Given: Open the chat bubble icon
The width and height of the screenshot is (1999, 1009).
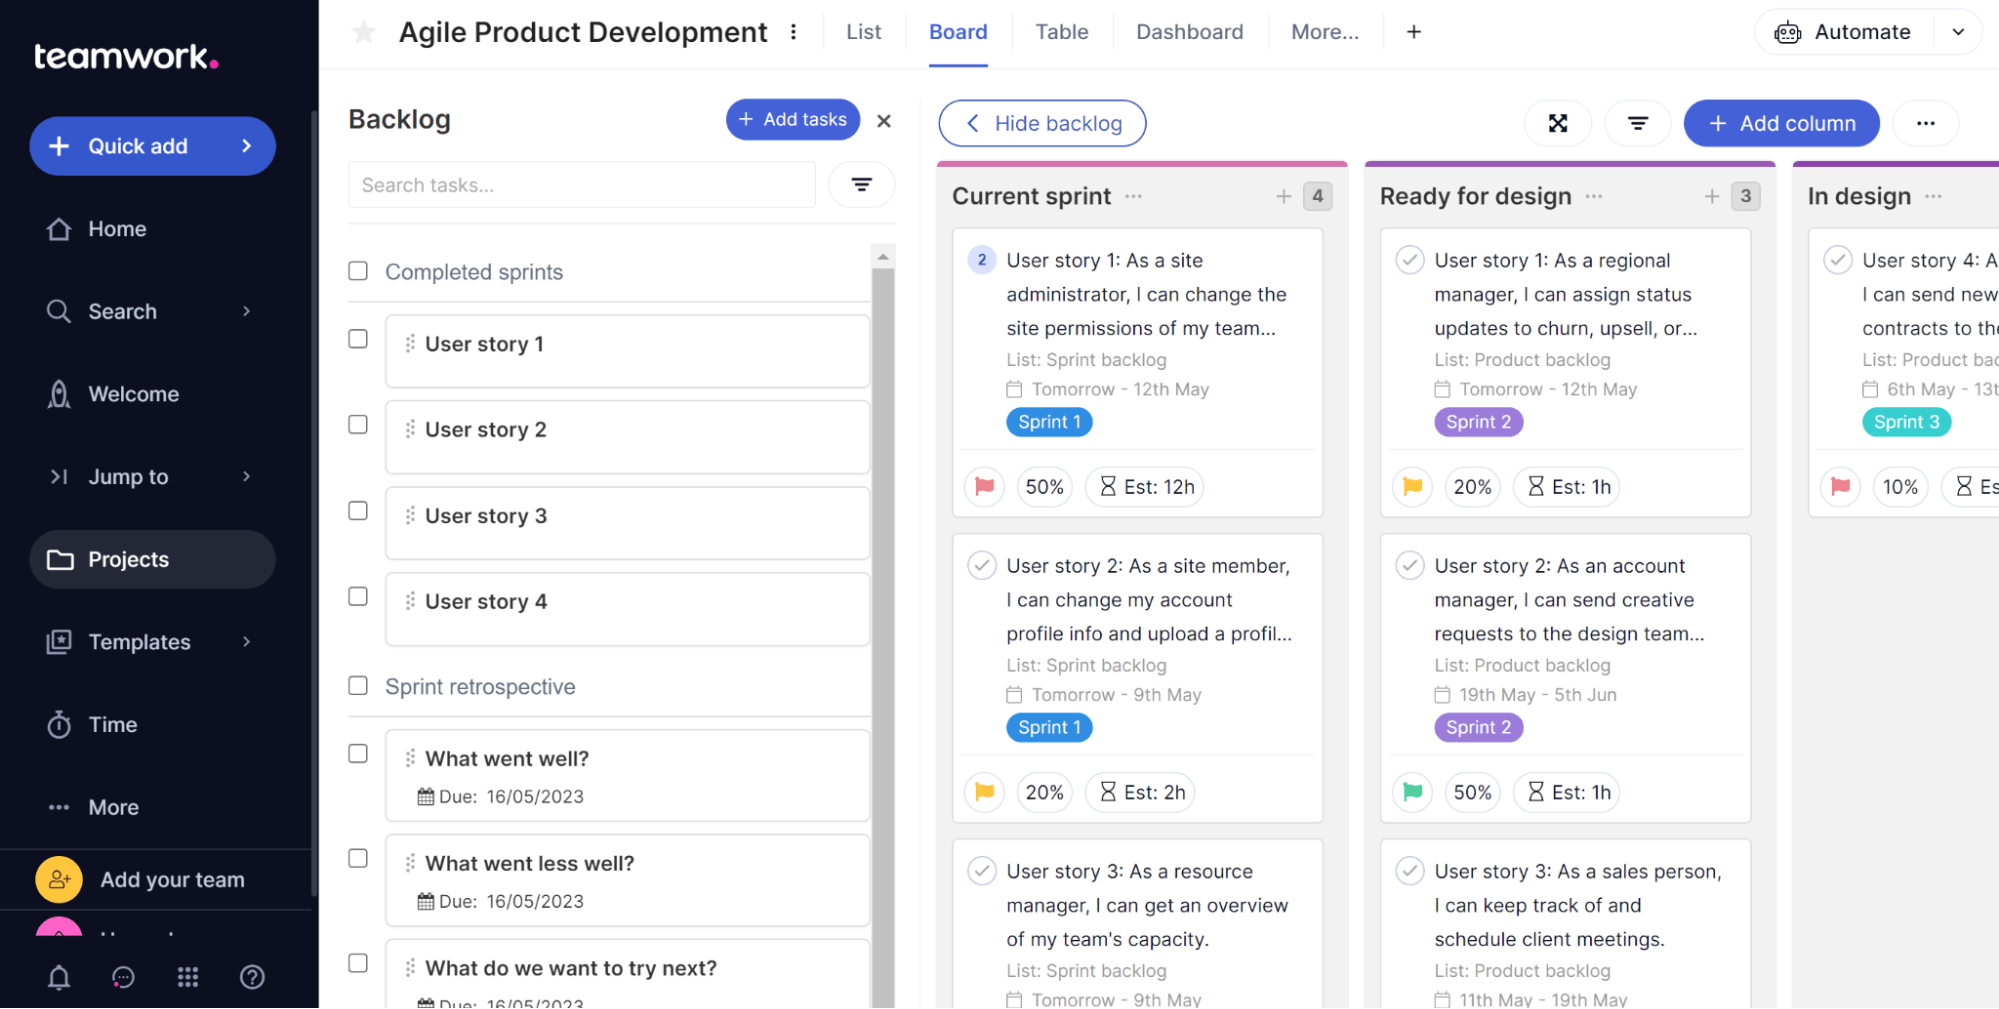Looking at the screenshot, I should coord(123,977).
